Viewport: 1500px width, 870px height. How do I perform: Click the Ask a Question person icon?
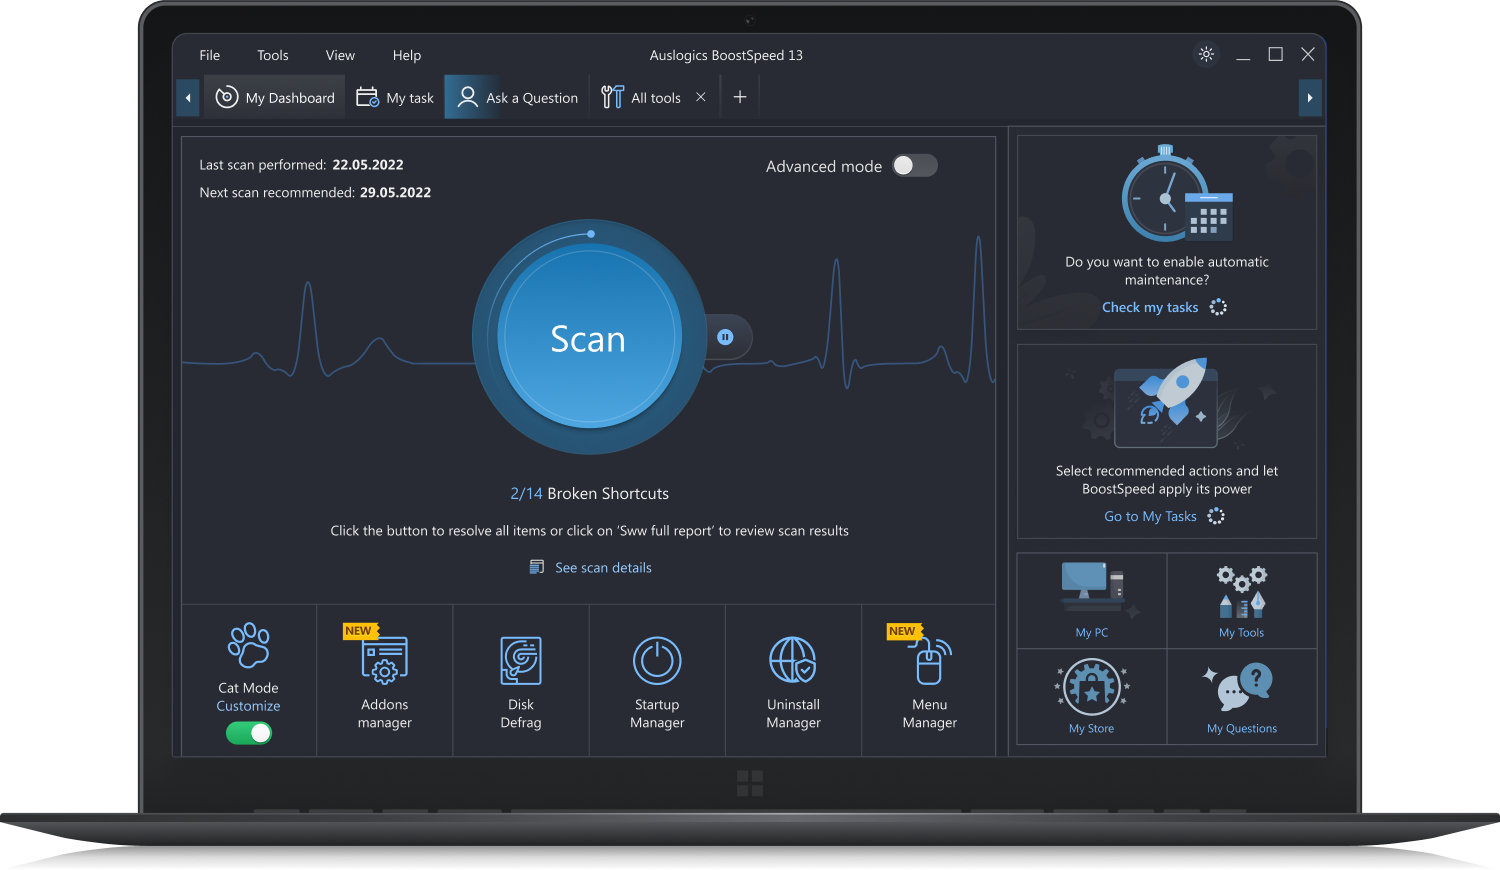[467, 97]
